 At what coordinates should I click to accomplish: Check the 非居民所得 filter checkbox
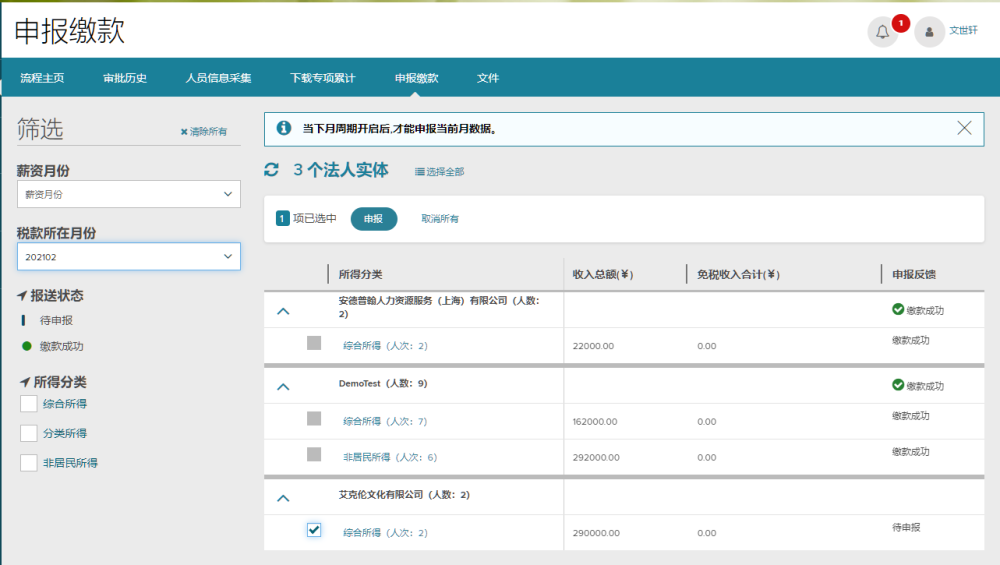pyautogui.click(x=29, y=462)
